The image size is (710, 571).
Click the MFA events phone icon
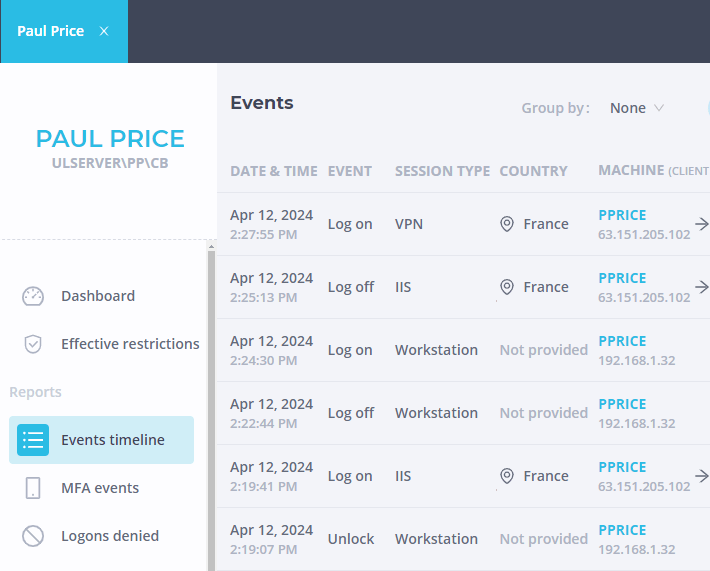tap(33, 488)
